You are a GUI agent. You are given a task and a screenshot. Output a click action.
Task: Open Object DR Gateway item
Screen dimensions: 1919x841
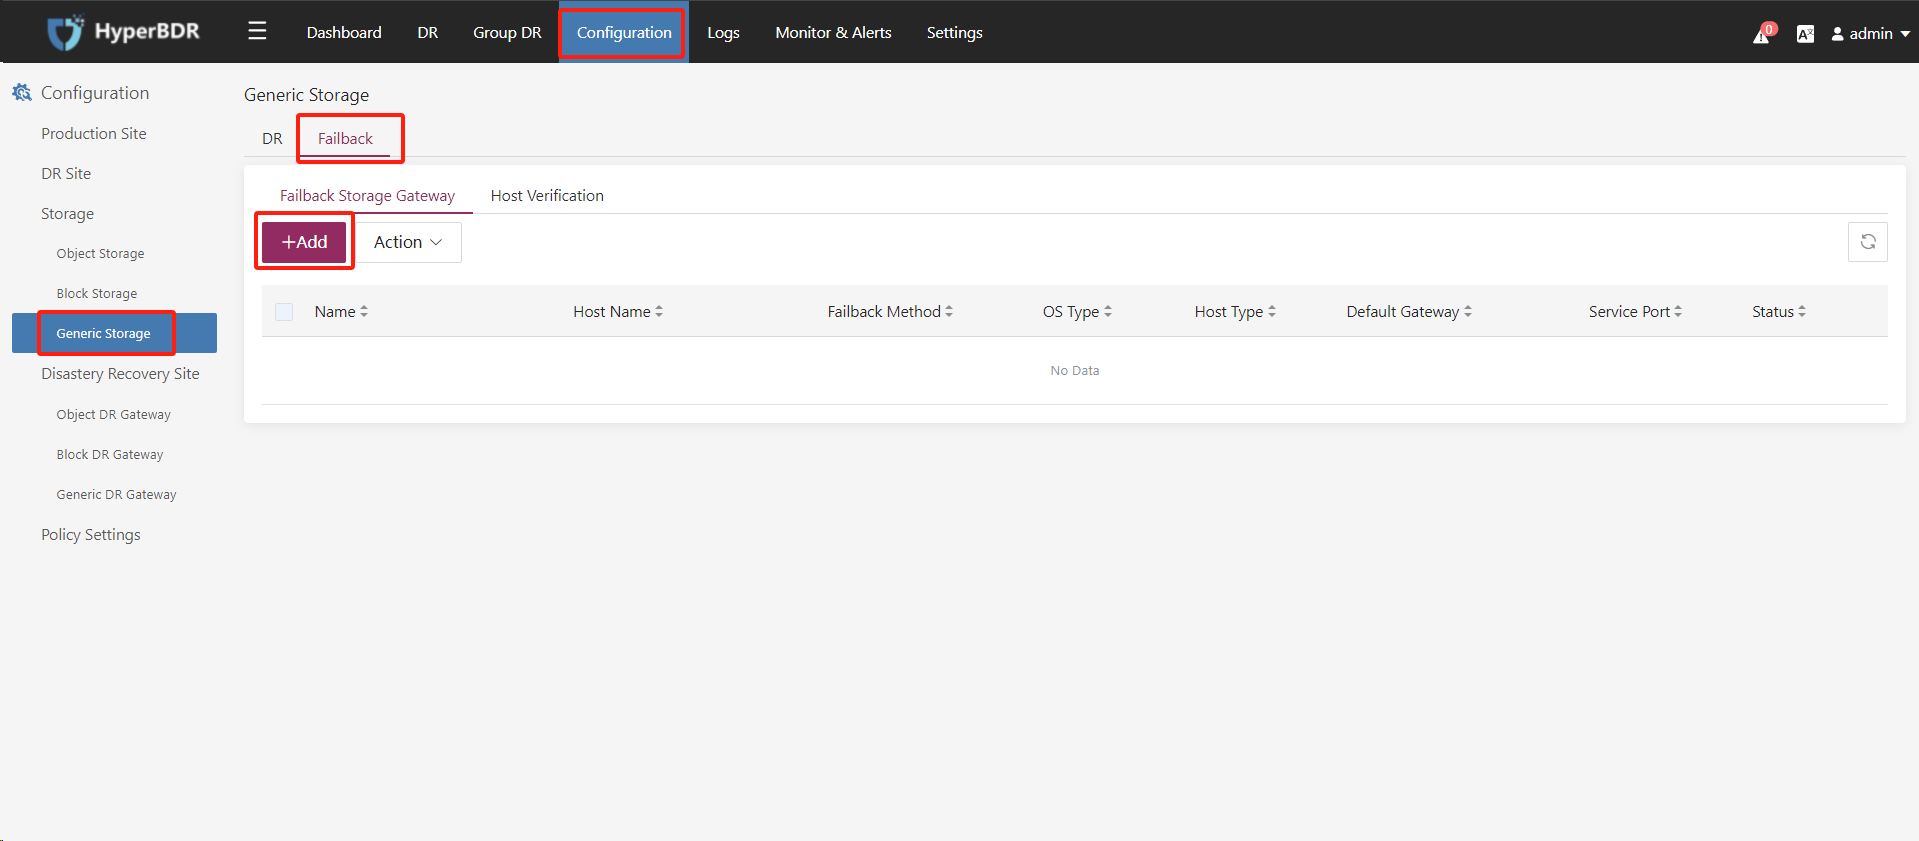click(x=113, y=415)
